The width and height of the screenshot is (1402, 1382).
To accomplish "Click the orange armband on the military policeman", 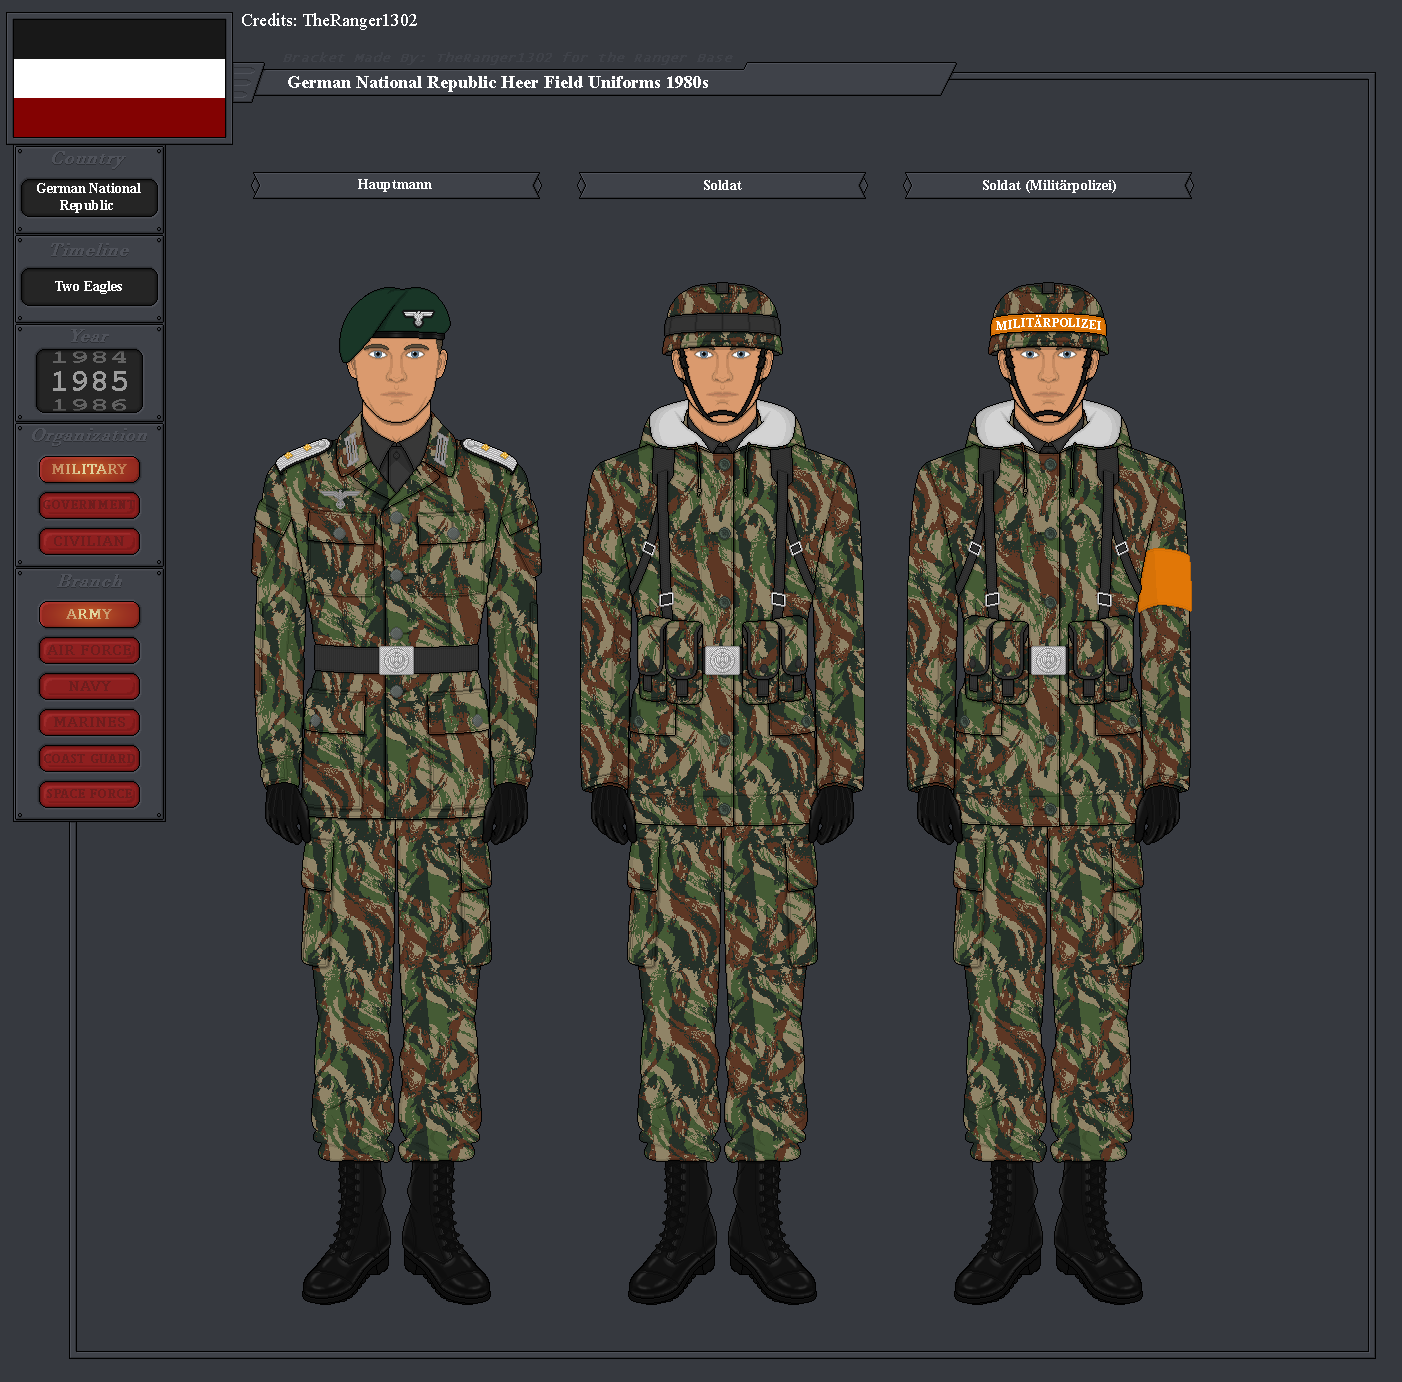I will [1166, 579].
